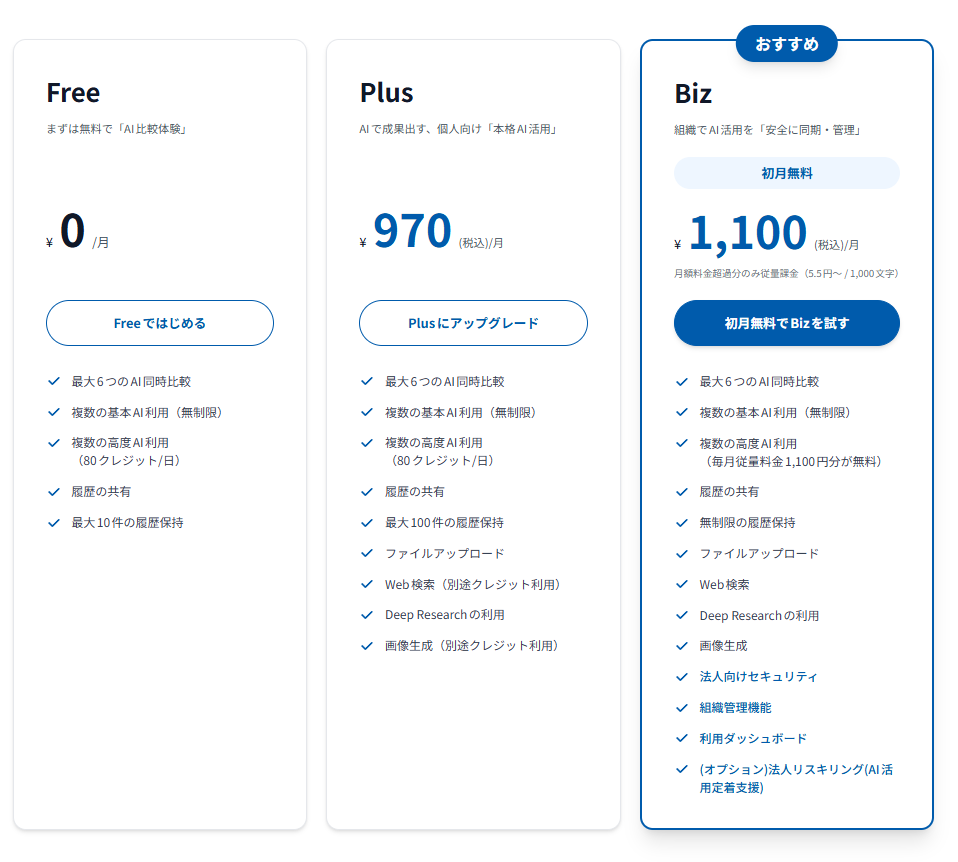Click the 970 yen price text
The width and height of the screenshot is (958, 862).
click(412, 231)
